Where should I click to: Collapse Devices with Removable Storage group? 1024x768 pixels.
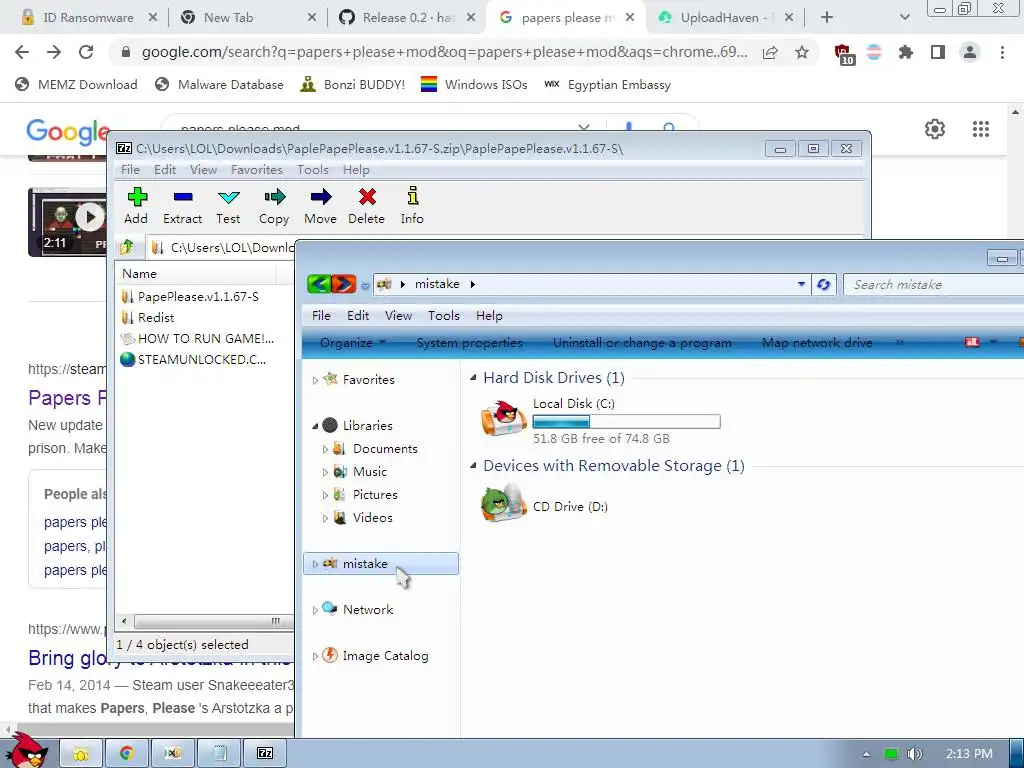pos(473,466)
